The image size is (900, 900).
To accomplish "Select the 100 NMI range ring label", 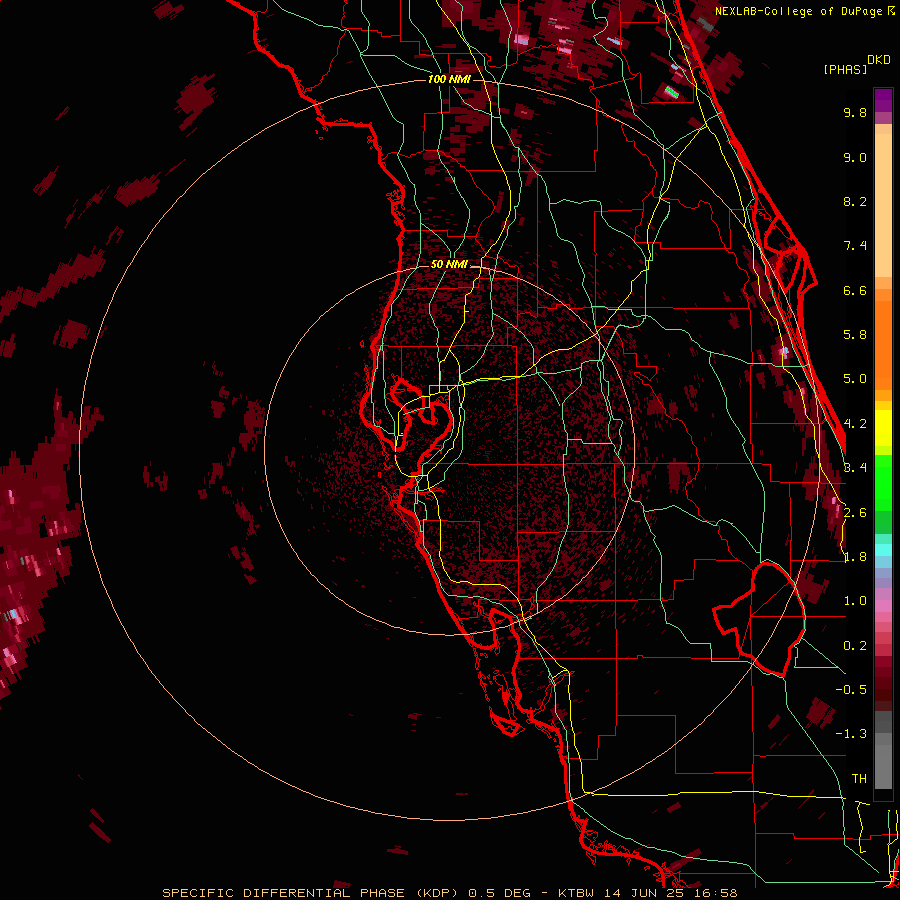I will [x=449, y=79].
